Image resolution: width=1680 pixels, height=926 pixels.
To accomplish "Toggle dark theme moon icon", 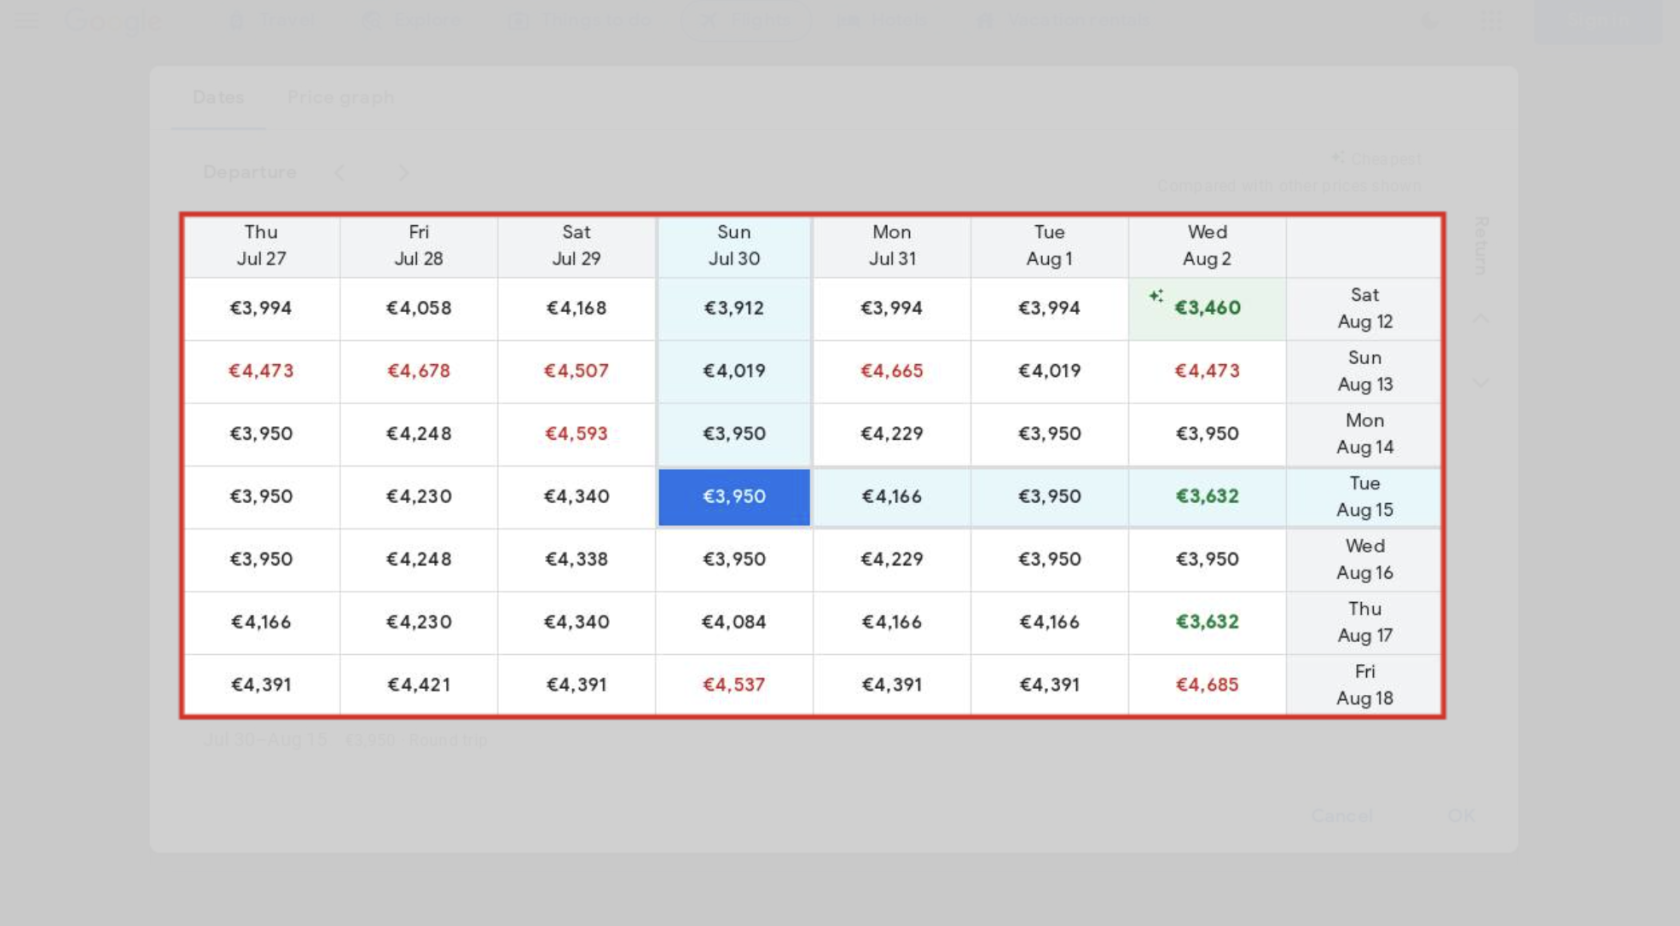I will click(x=1431, y=20).
